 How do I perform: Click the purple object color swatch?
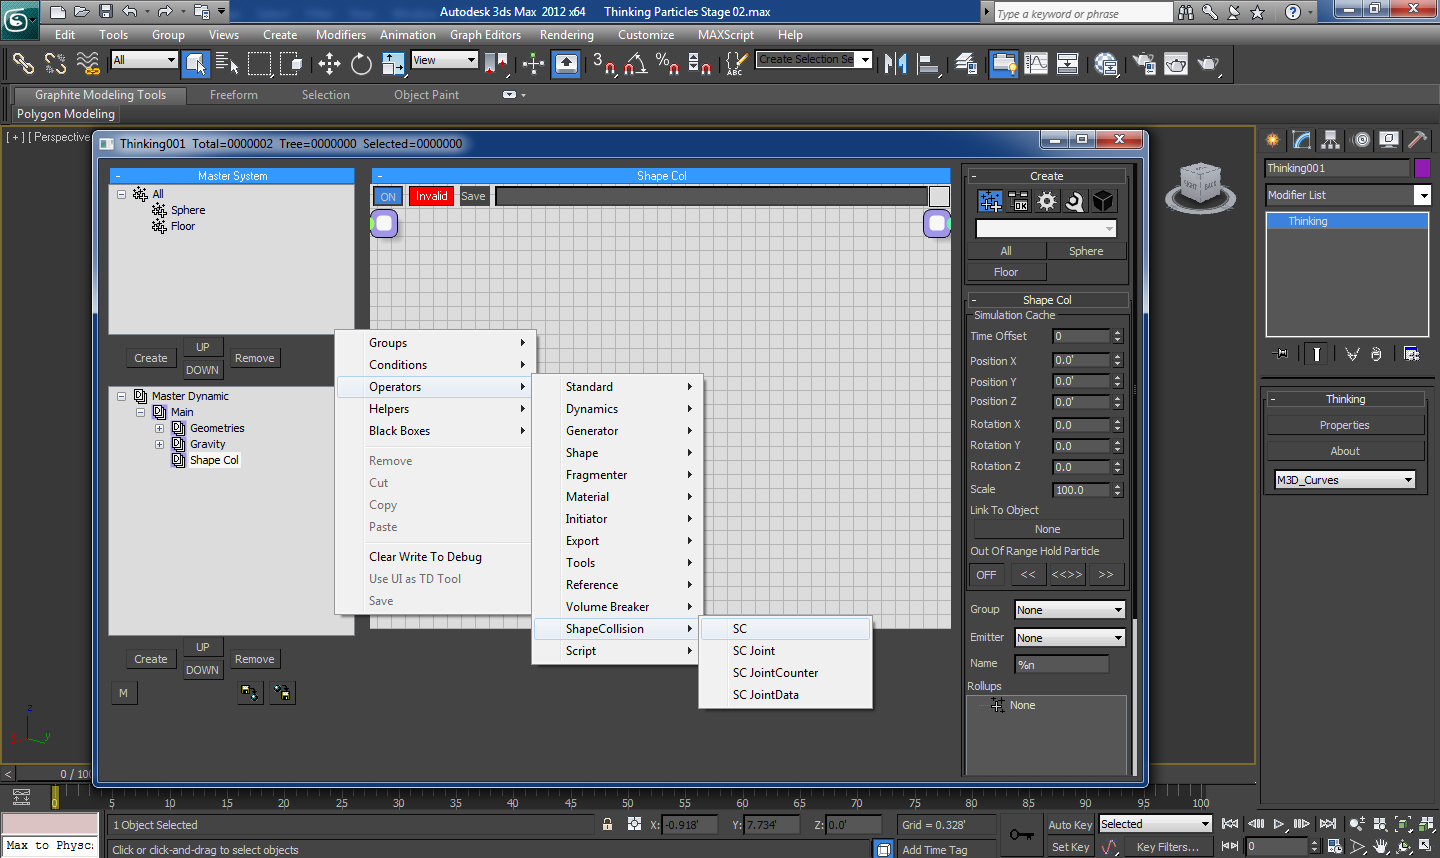pos(1422,168)
